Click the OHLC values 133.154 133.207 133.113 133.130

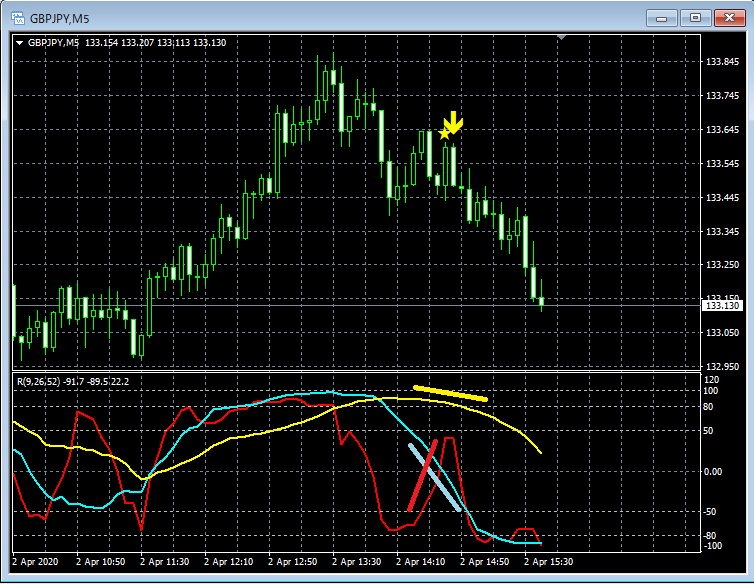155,43
